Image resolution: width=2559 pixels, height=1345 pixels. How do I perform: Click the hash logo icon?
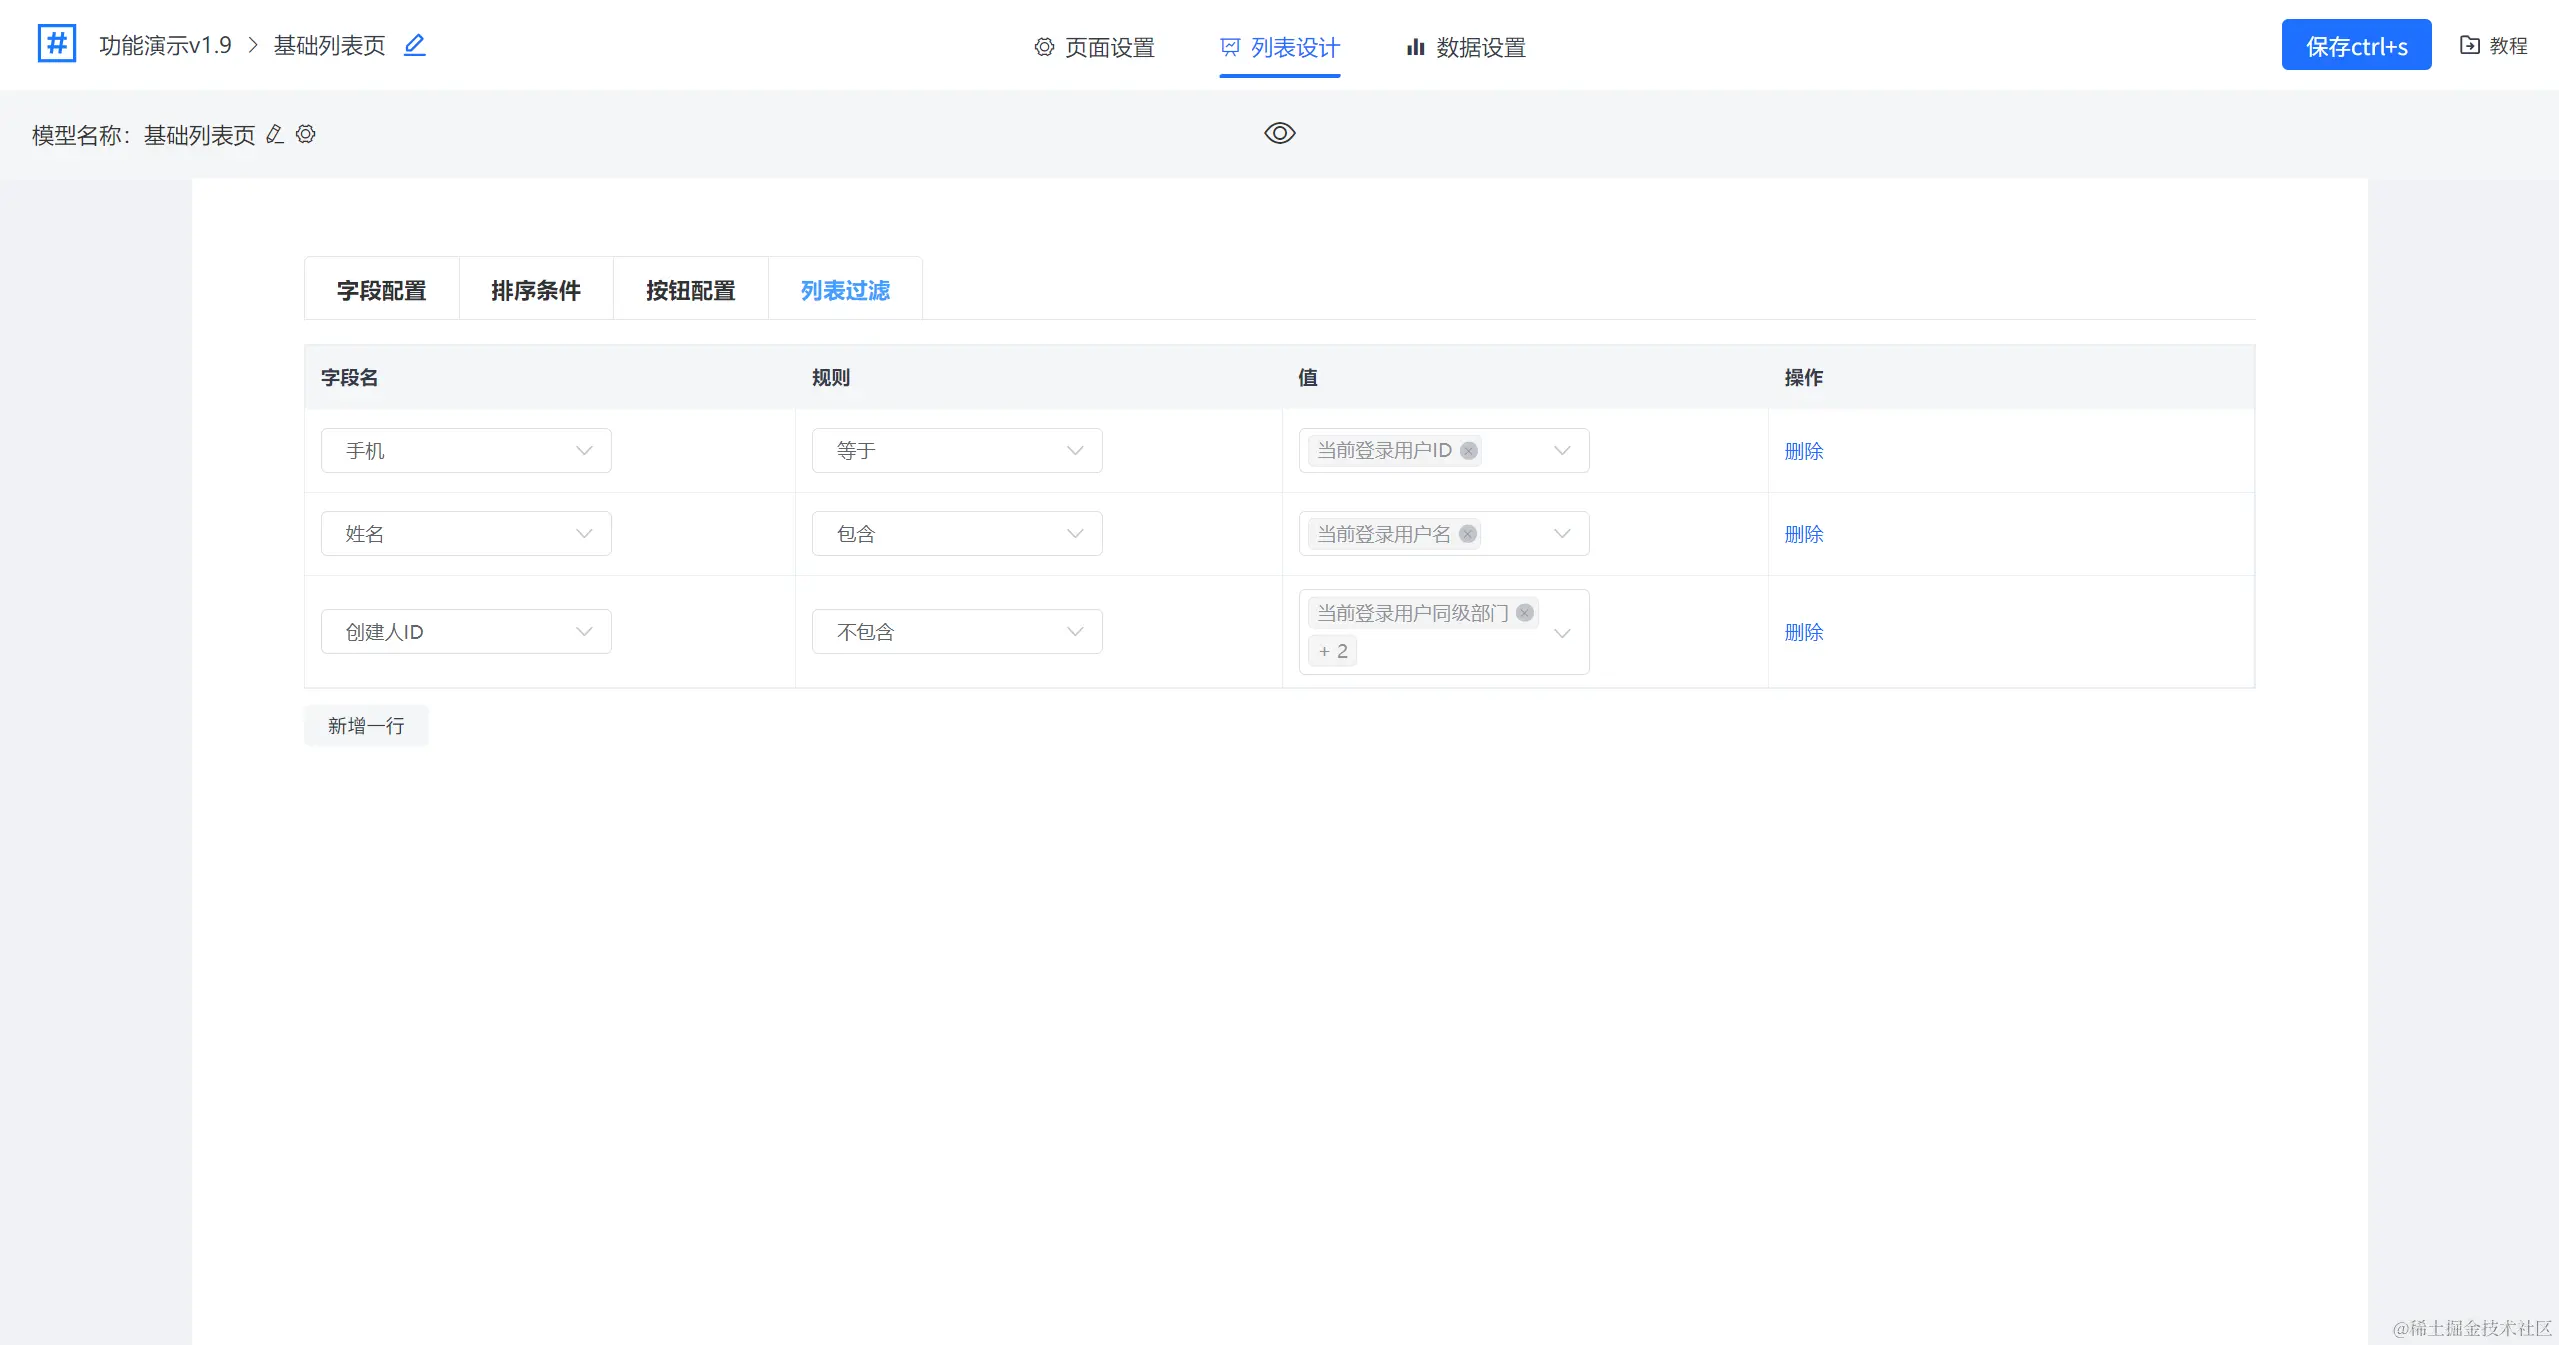point(56,44)
